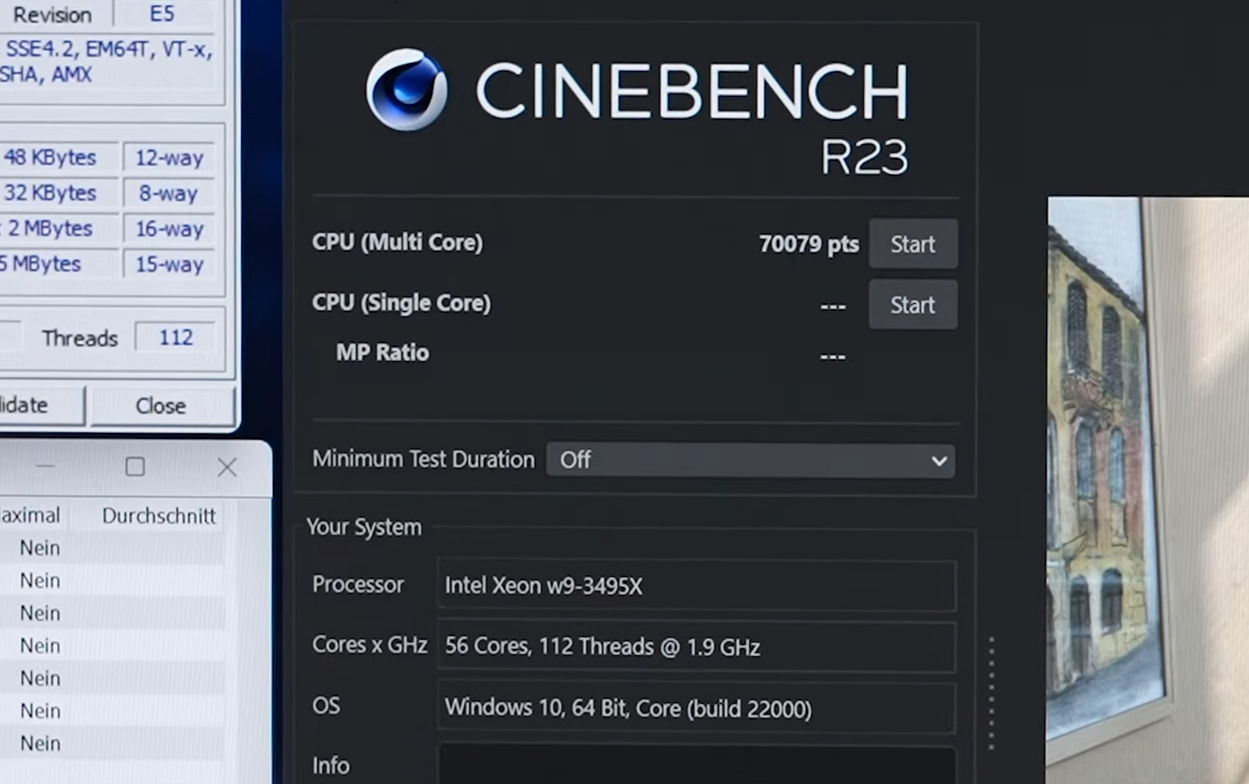The image size is (1249, 784).
Task: Click the Close button in CPU-Z window
Action: click(x=161, y=405)
